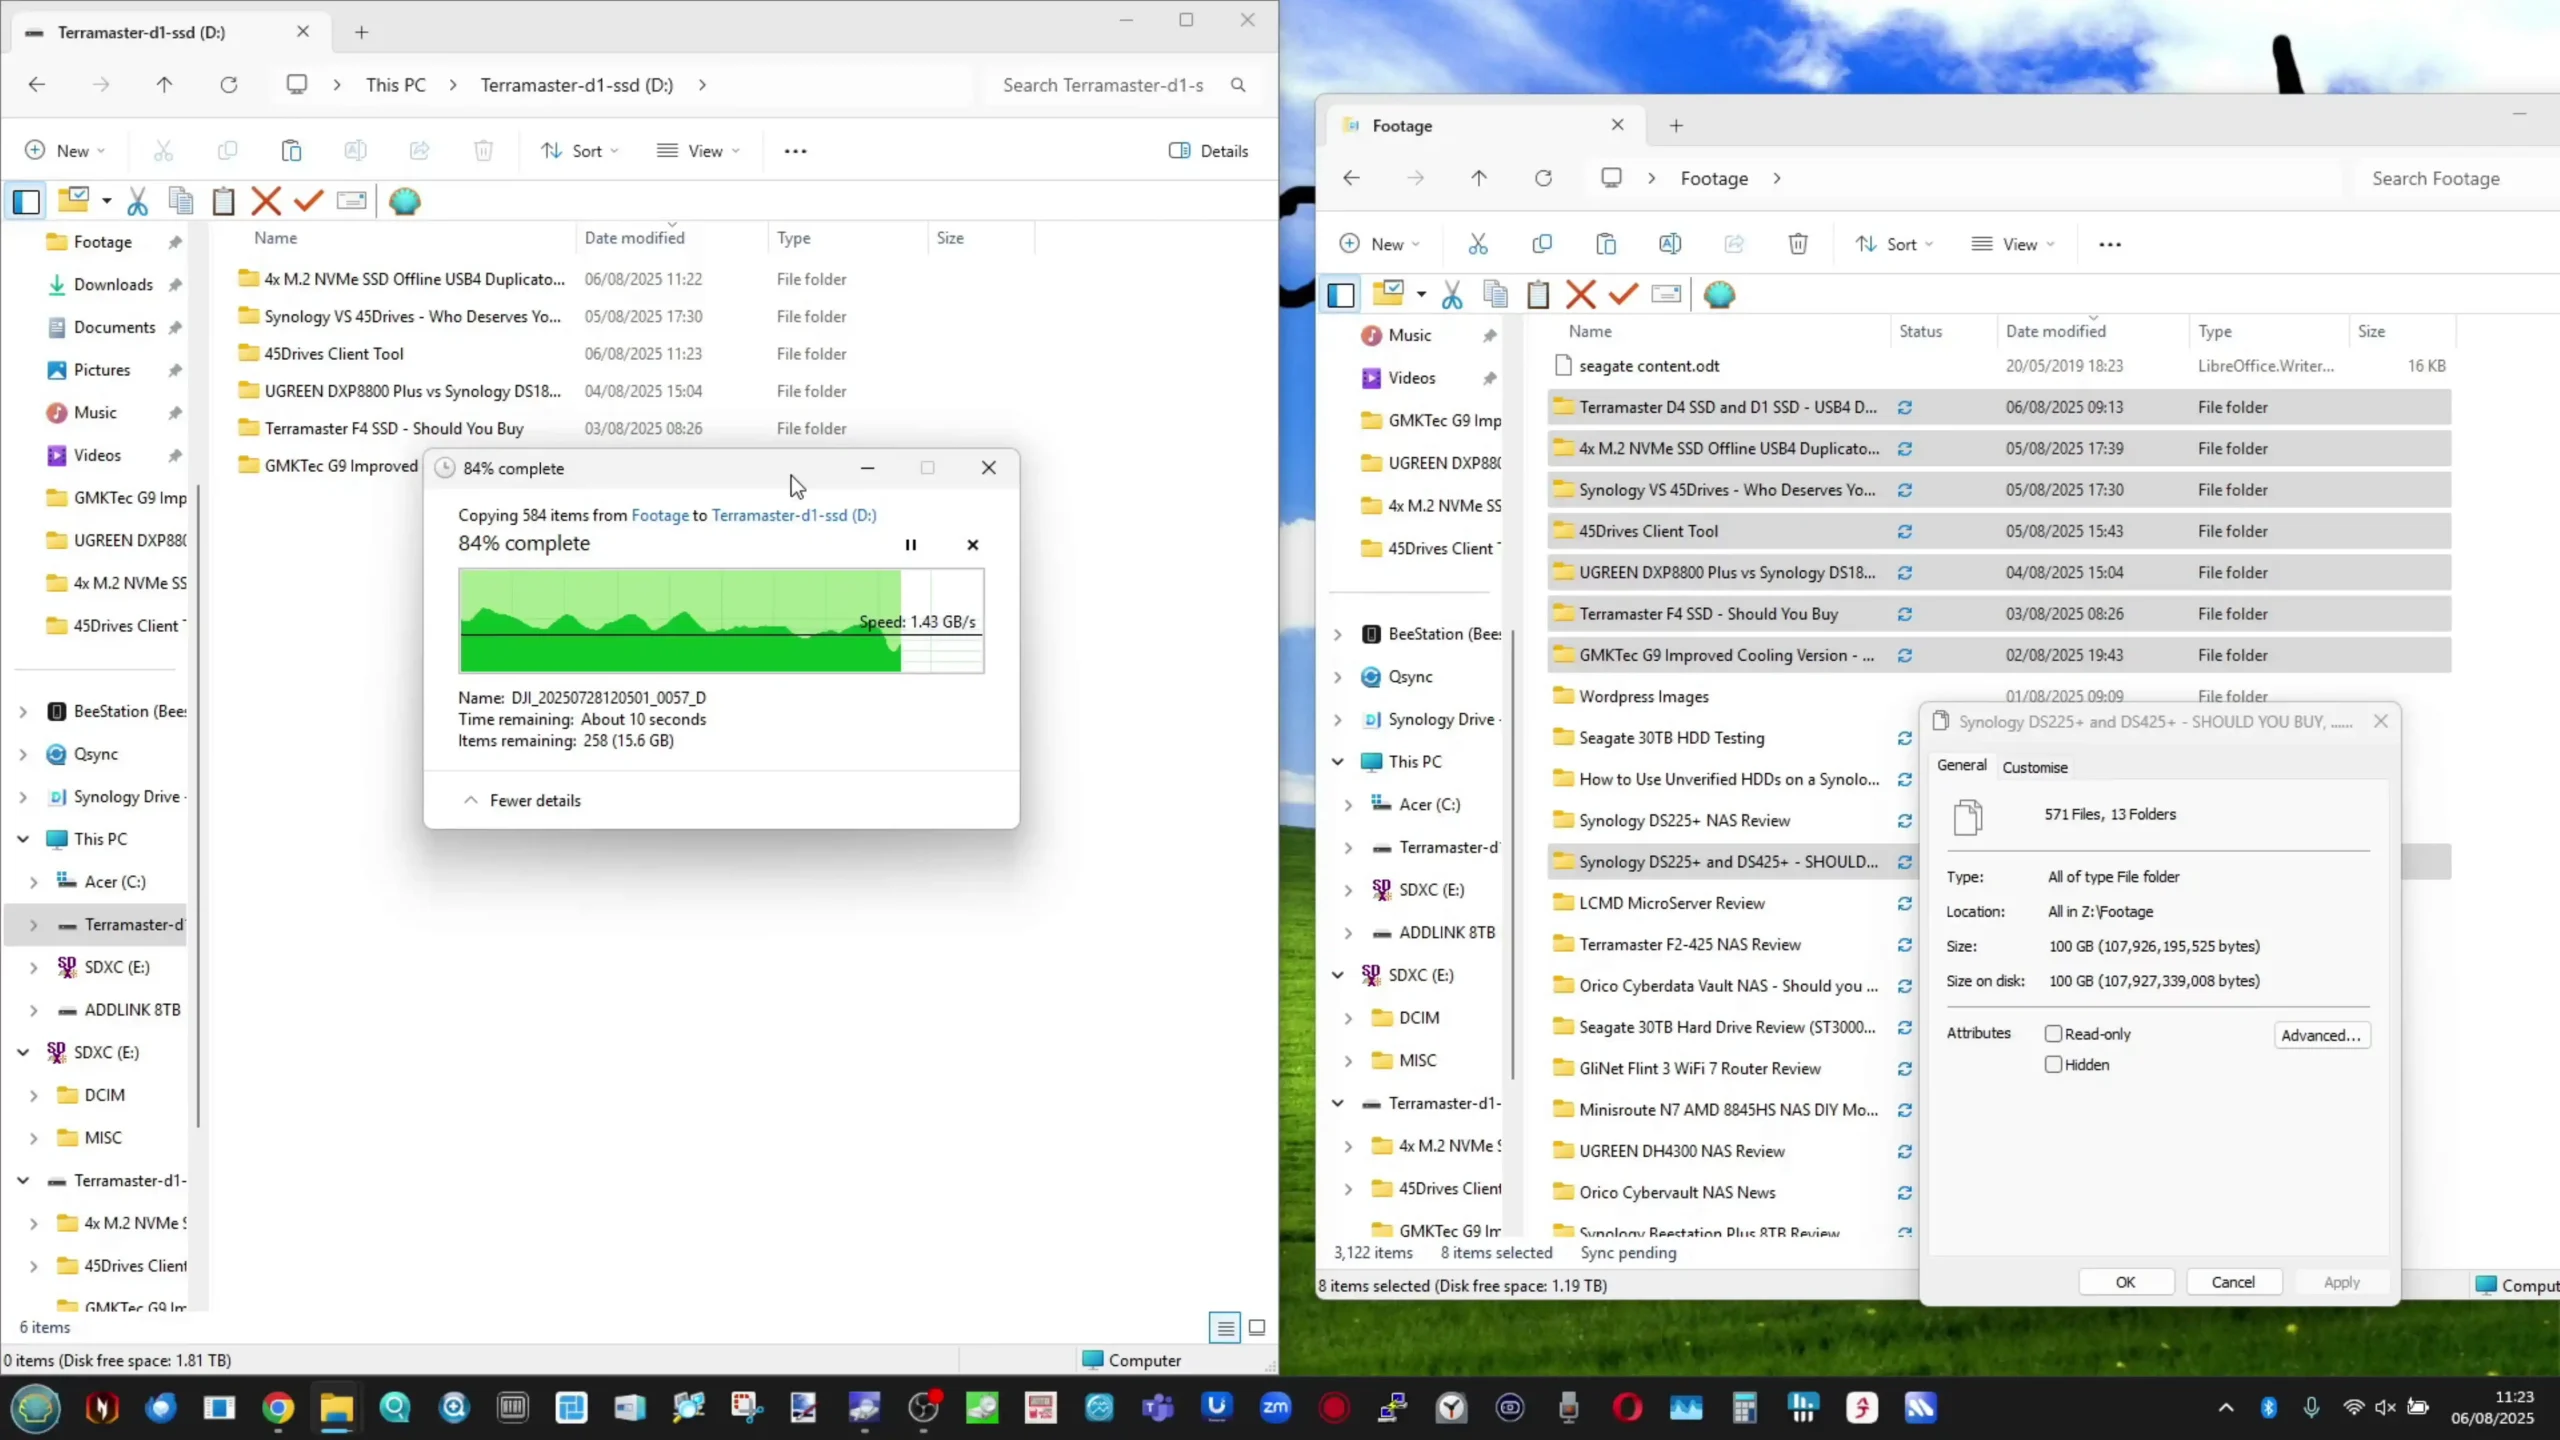The height and width of the screenshot is (1440, 2560).
Task: Click scissors cut icon in Terramaster extra toolbar
Action: (x=137, y=202)
